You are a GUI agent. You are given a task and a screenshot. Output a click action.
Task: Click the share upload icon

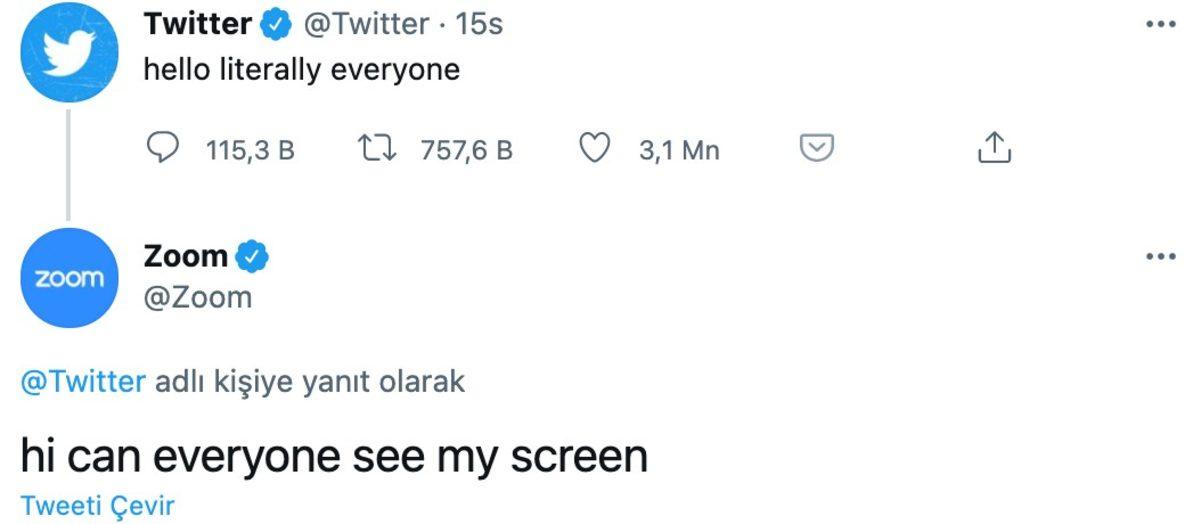pyautogui.click(x=993, y=148)
